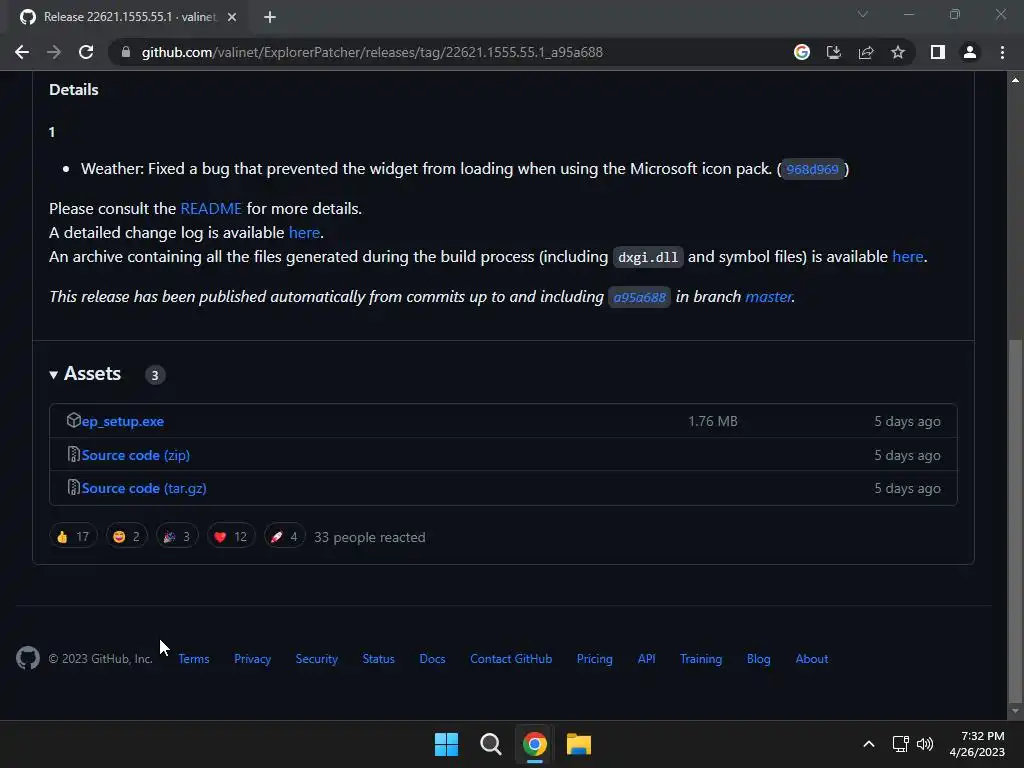Viewport: 1024px width, 768px height.
Task: Open the browser side panel icon
Action: 938,52
